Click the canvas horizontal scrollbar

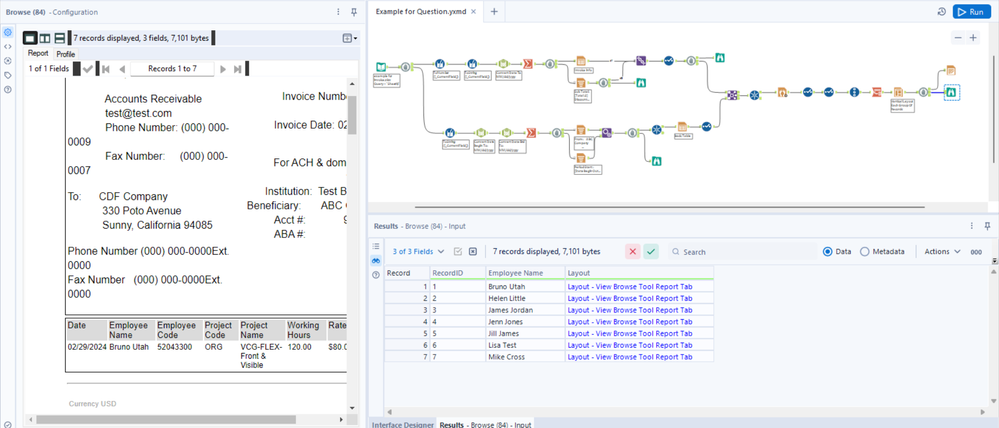pos(670,207)
